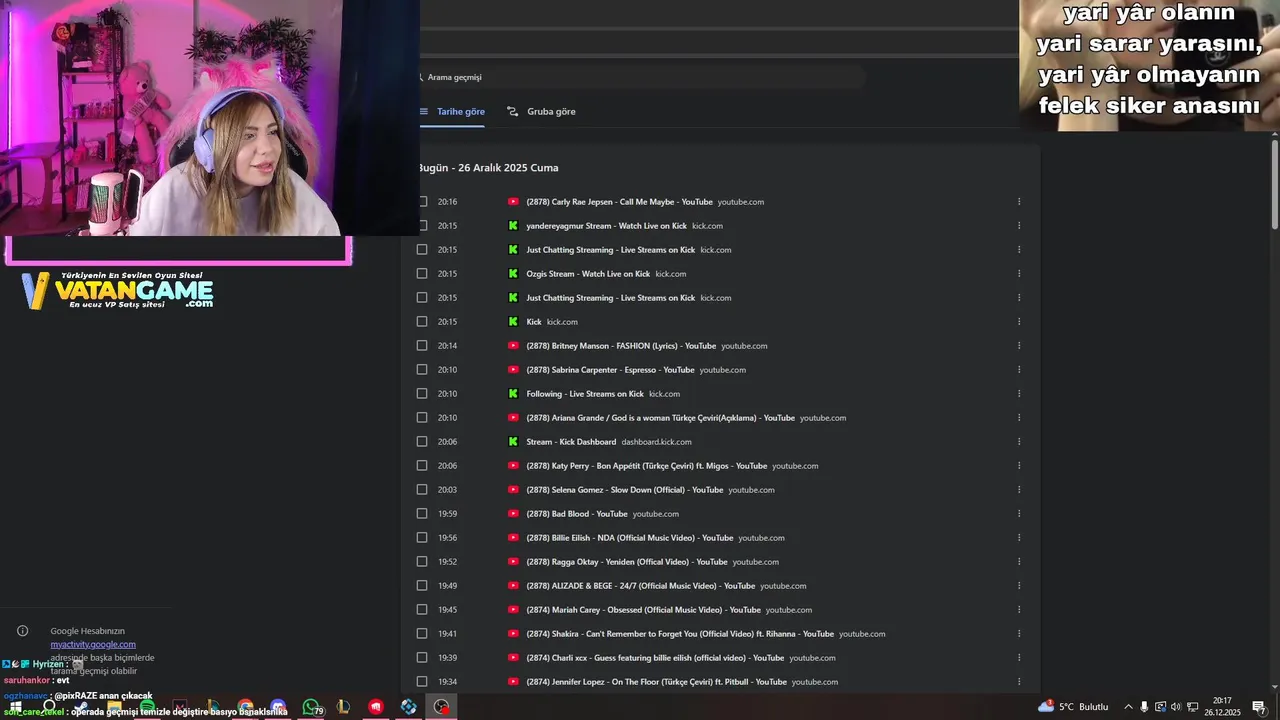Switch to Tarihe göre tab

(452, 112)
